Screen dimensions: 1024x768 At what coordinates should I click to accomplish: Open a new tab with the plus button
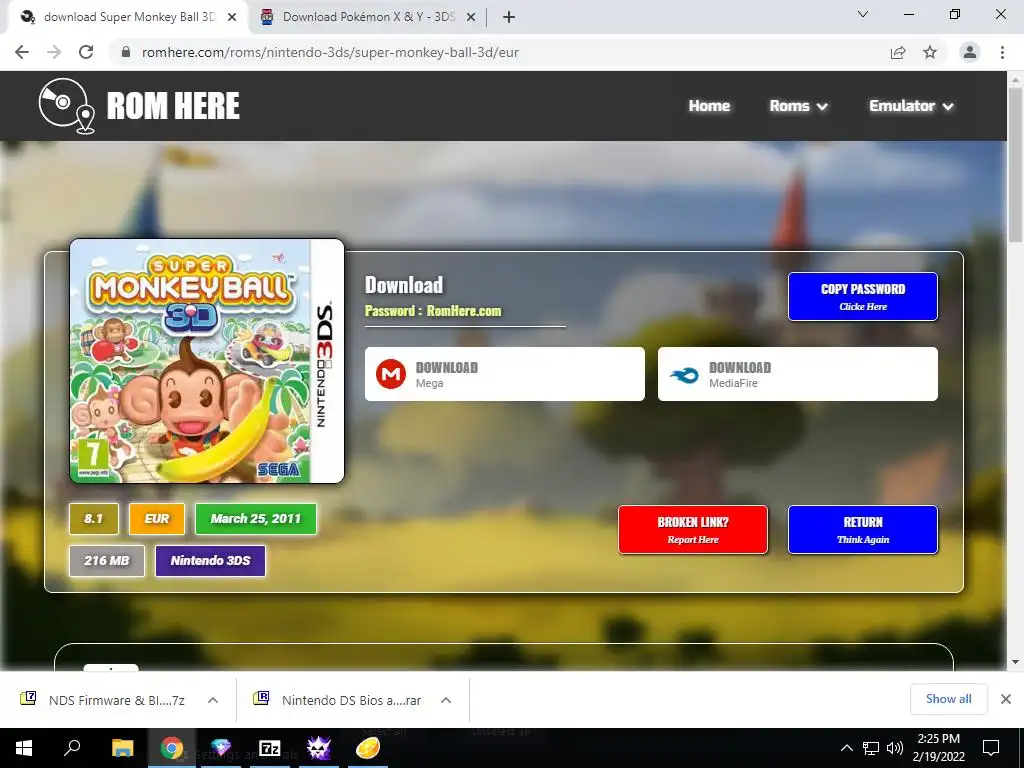(509, 17)
